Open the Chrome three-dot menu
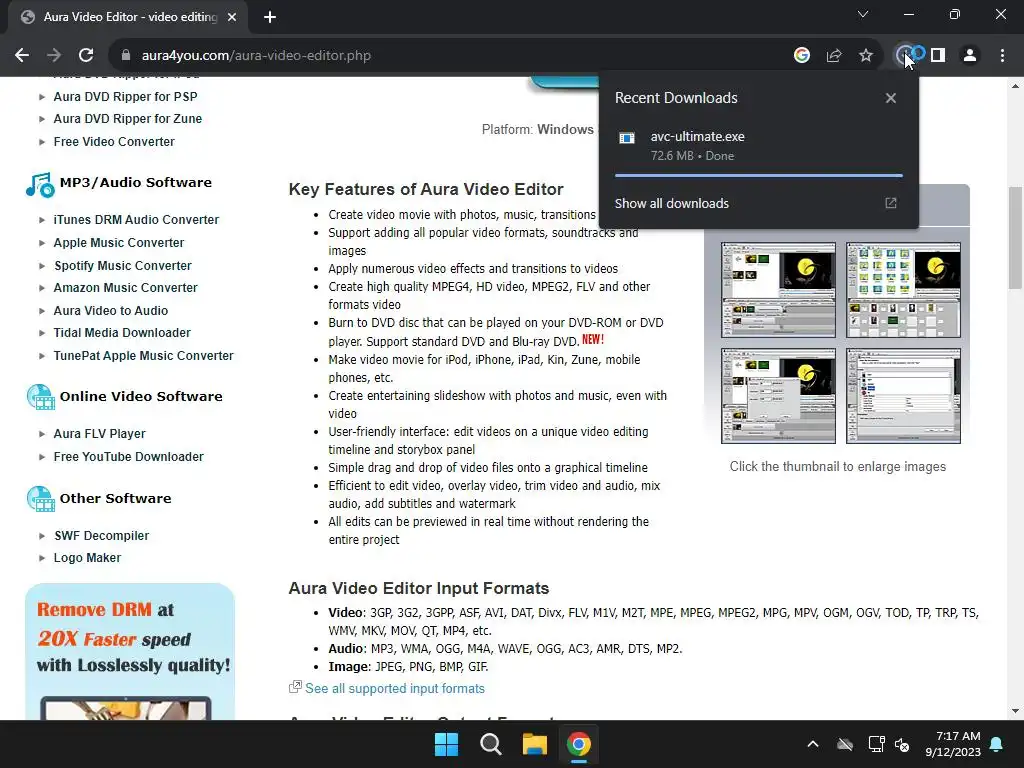The width and height of the screenshot is (1024, 768). click(1002, 56)
